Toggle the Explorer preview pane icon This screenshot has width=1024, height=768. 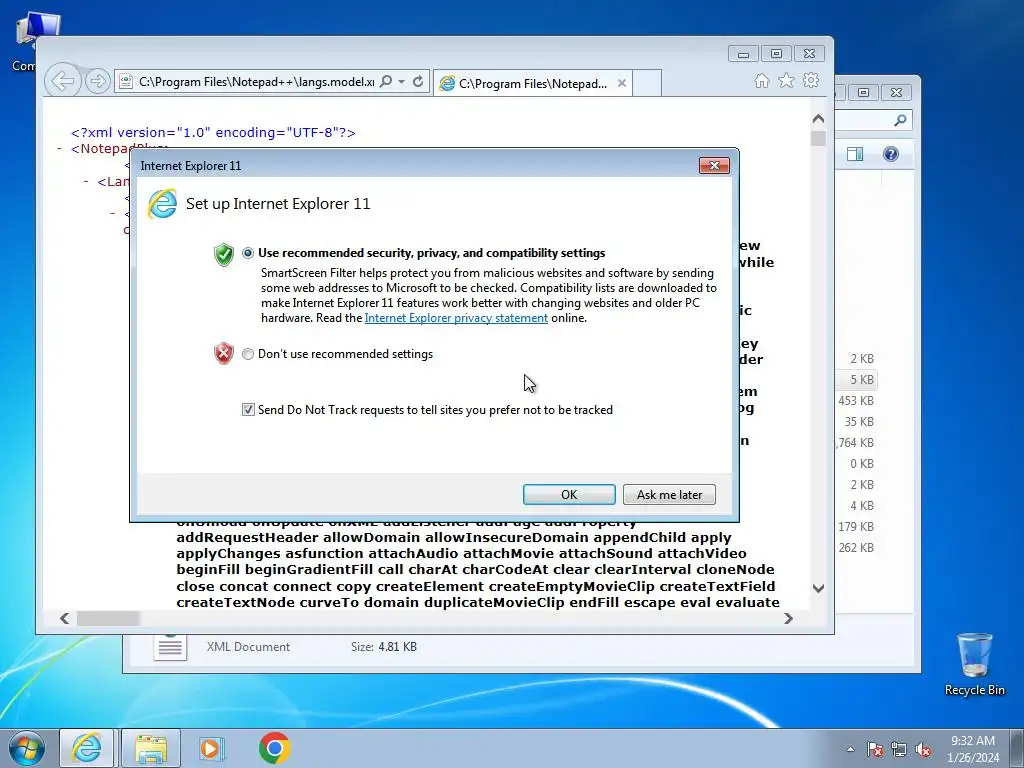[x=855, y=154]
